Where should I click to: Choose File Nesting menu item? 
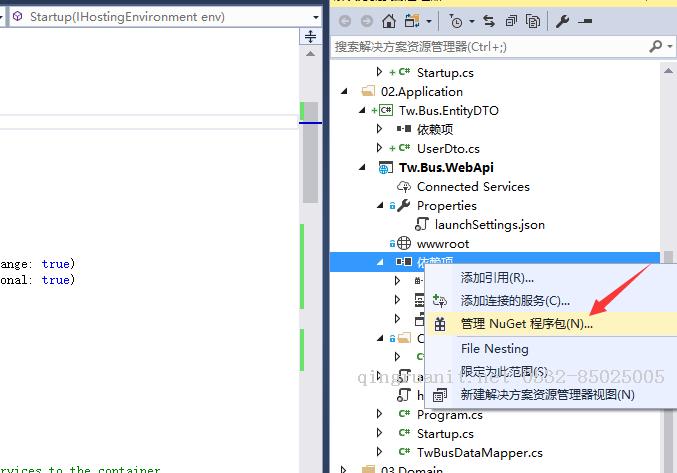pos(494,348)
